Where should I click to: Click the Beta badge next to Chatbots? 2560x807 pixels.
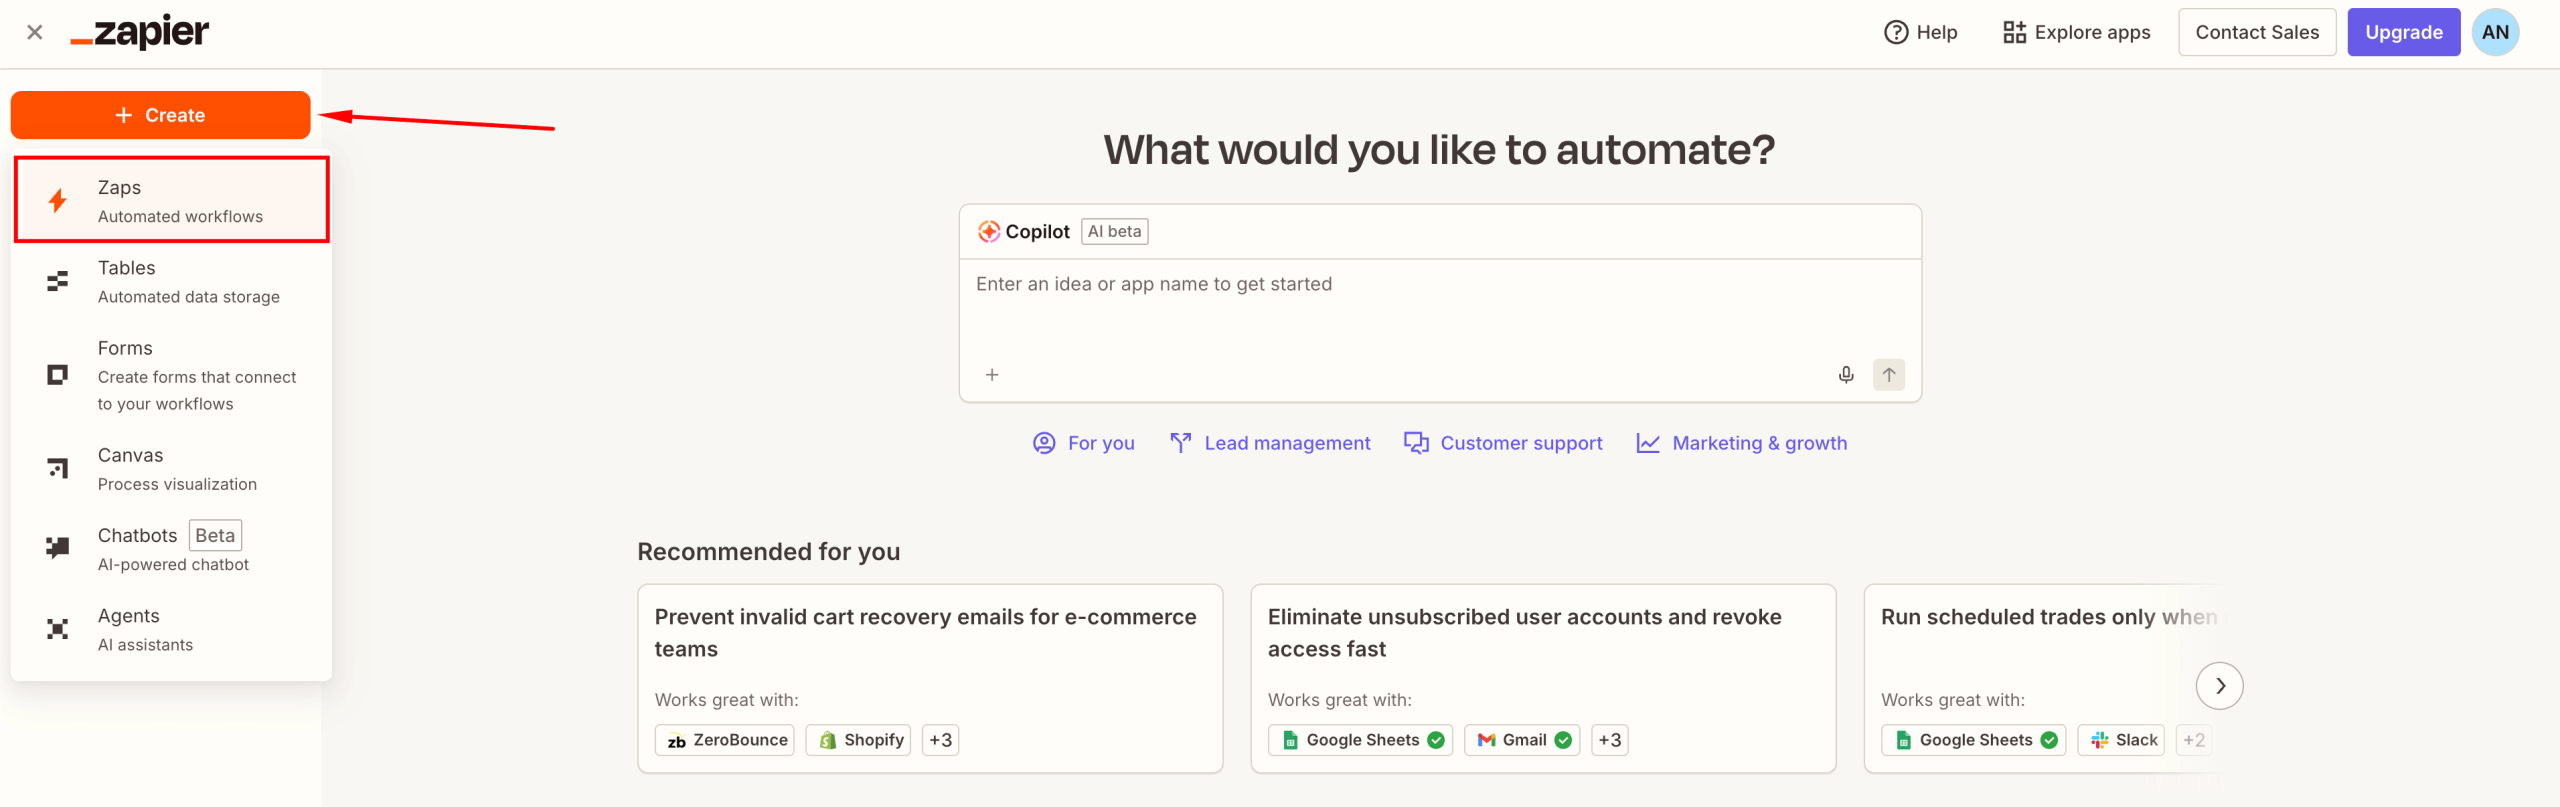tap(215, 535)
